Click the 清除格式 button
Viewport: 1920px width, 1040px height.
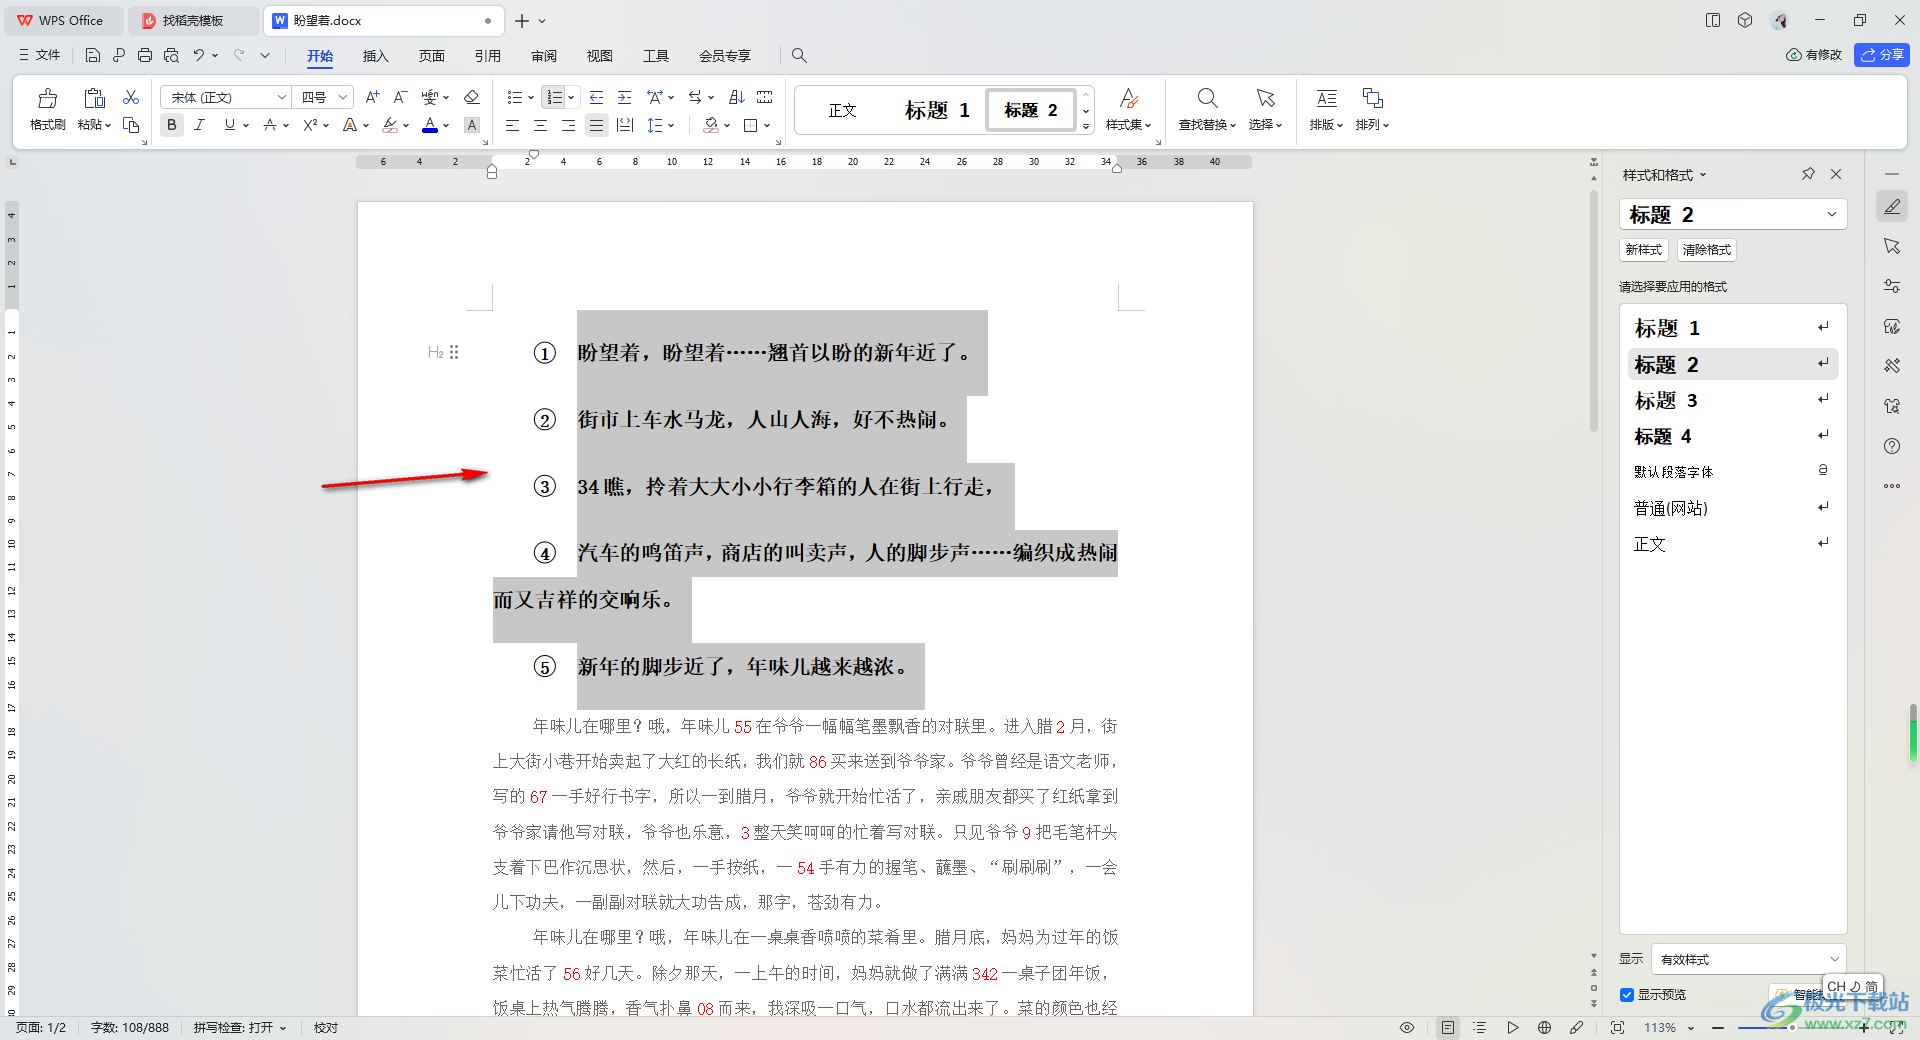click(1706, 250)
